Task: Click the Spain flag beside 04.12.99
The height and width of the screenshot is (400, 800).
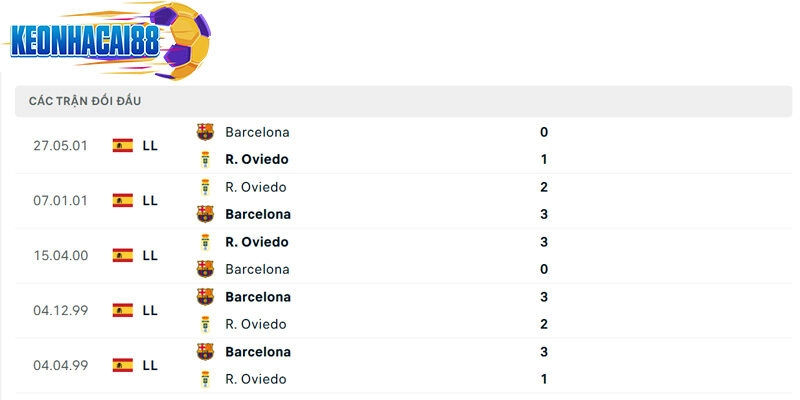Action: (123, 310)
